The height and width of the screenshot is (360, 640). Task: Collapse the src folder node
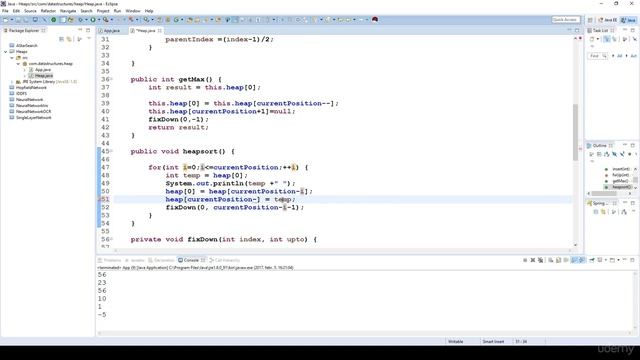coord(12,58)
